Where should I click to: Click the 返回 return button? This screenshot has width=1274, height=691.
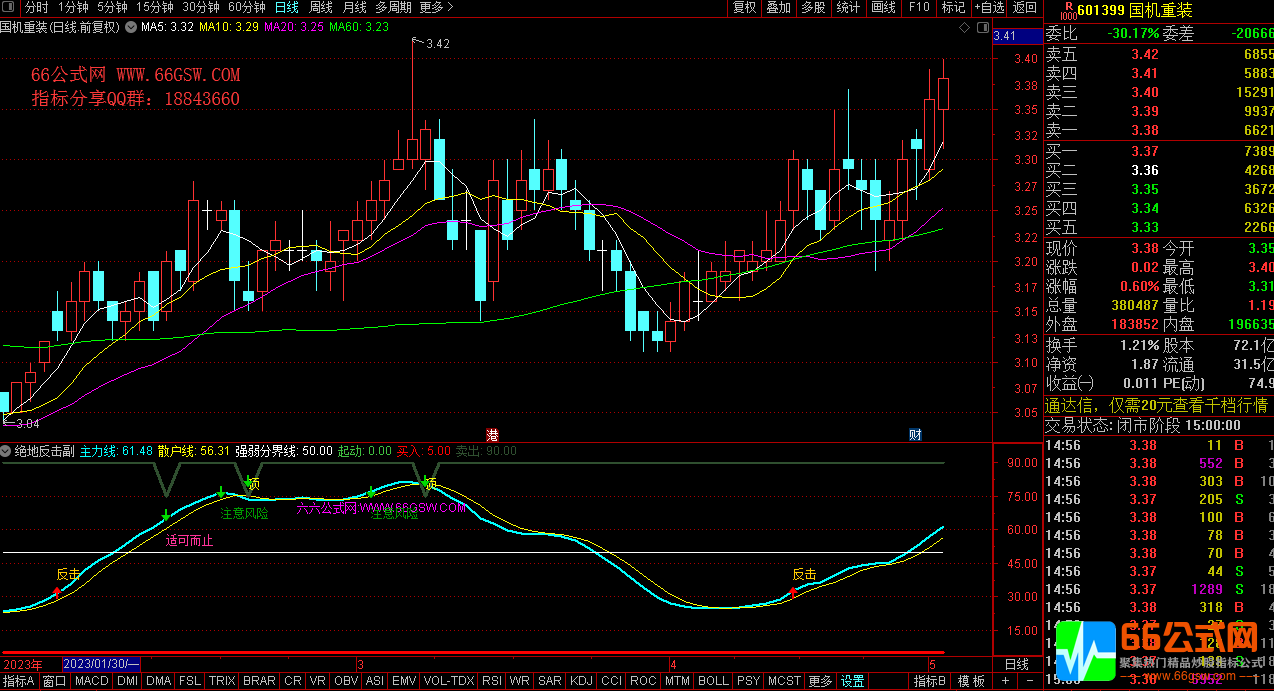point(1025,7)
